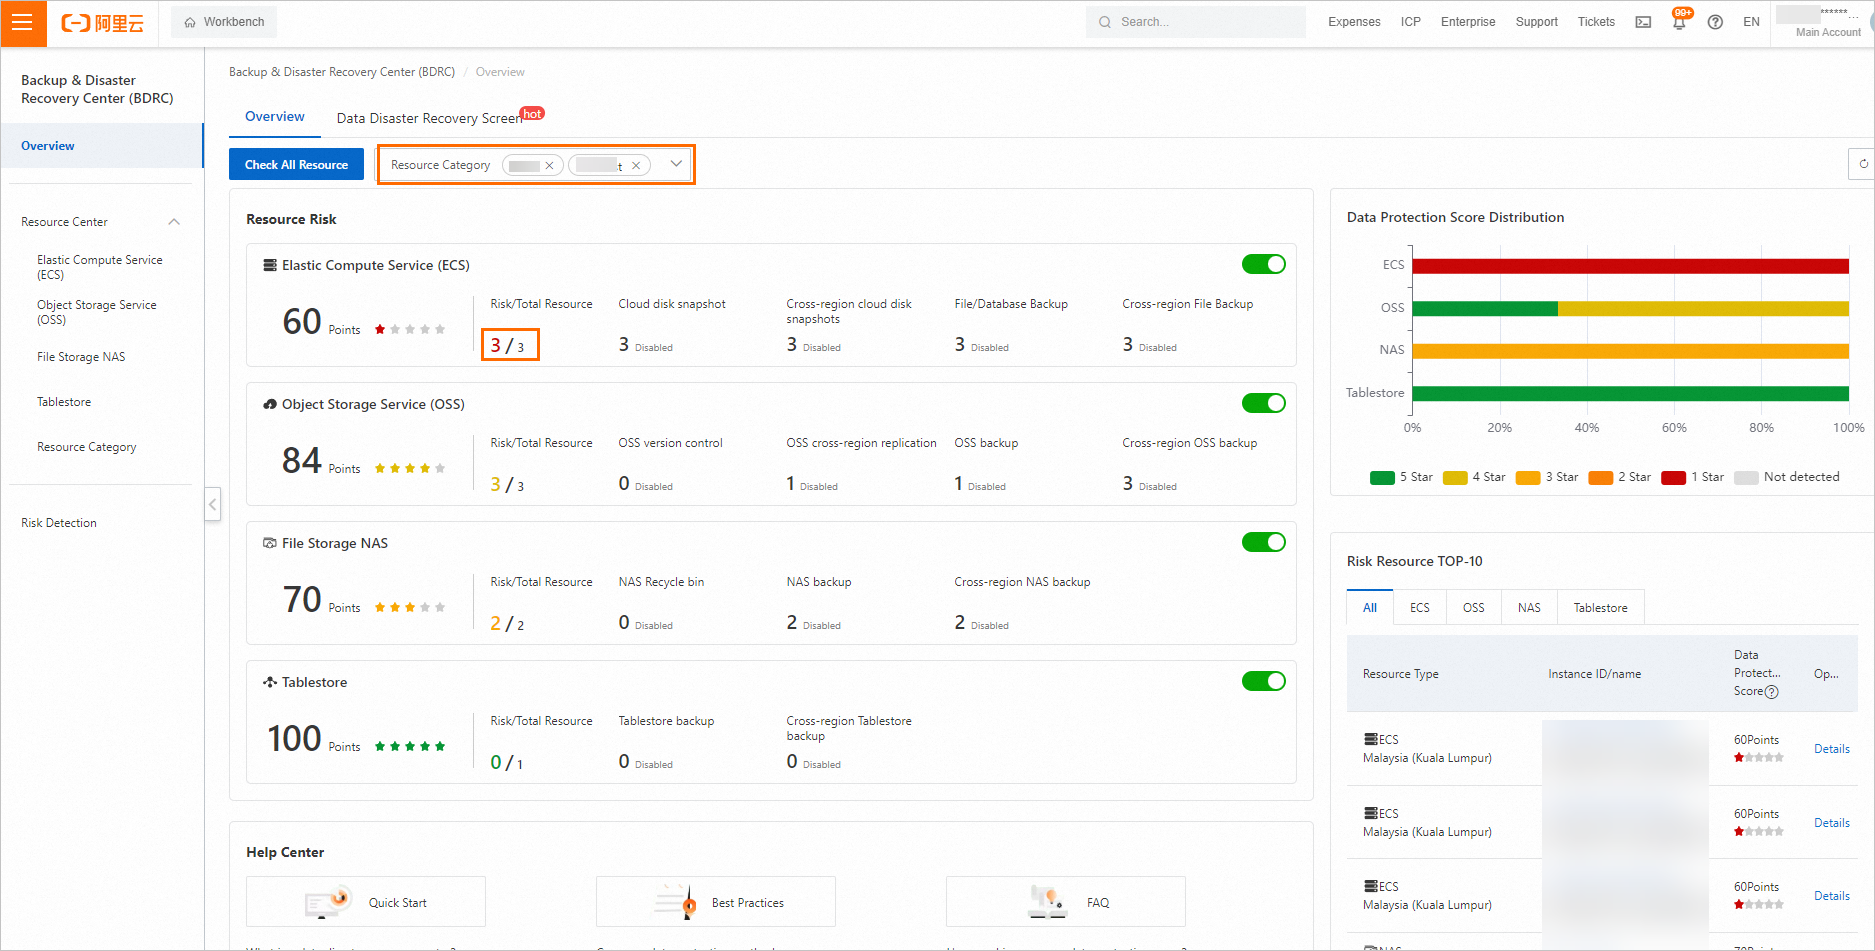Viewport: 1875px width, 951px height.
Task: Collapse the left sidebar with arrow handle
Action: click(x=212, y=504)
